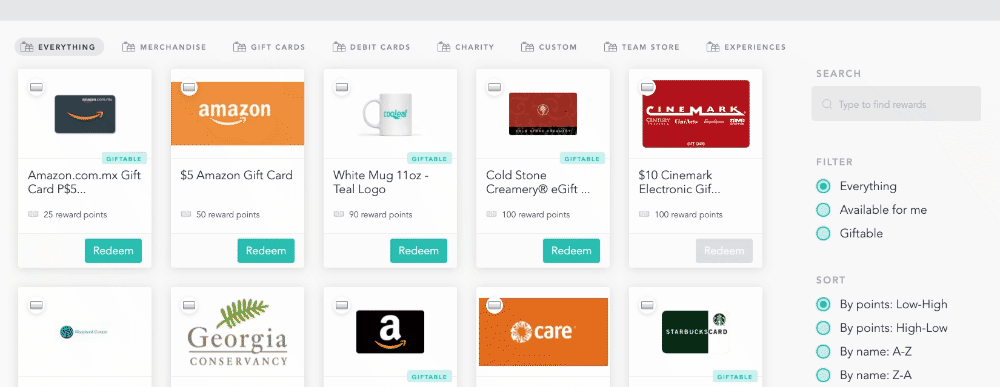Click the magnifier icon in search box

click(x=827, y=104)
